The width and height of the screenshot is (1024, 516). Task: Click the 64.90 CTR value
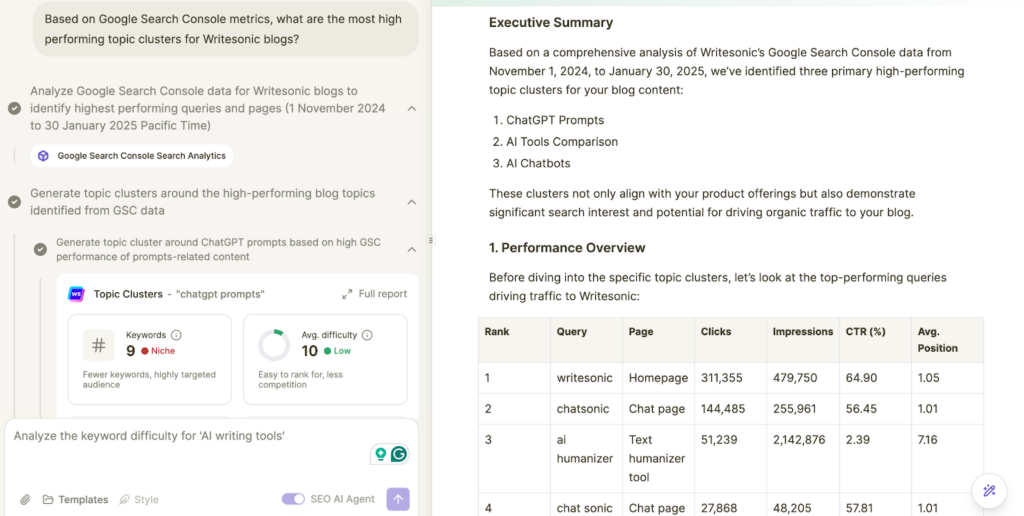click(x=861, y=378)
